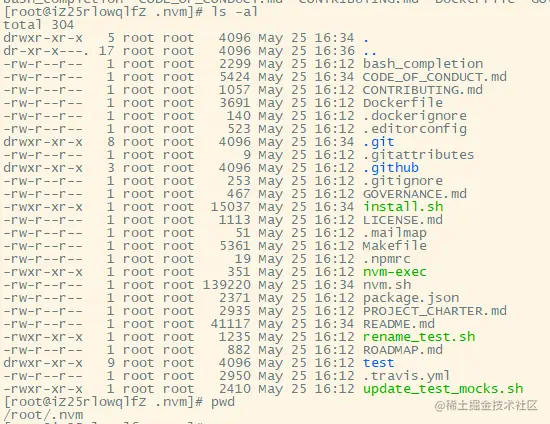This screenshot has width=550, height=424.
Task: Click the blue .git directory name
Action: 379,142
